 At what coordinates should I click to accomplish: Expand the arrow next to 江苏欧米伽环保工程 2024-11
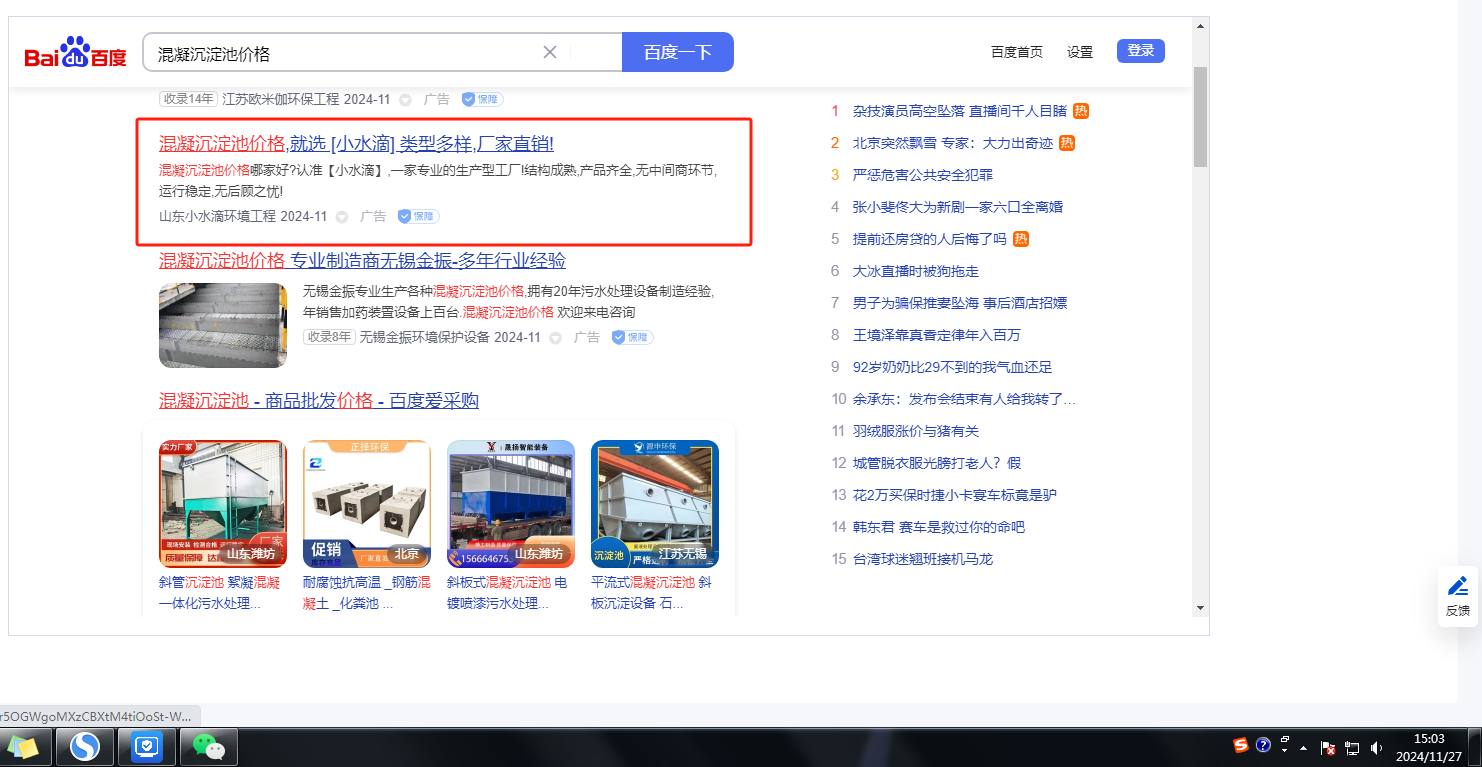click(405, 100)
